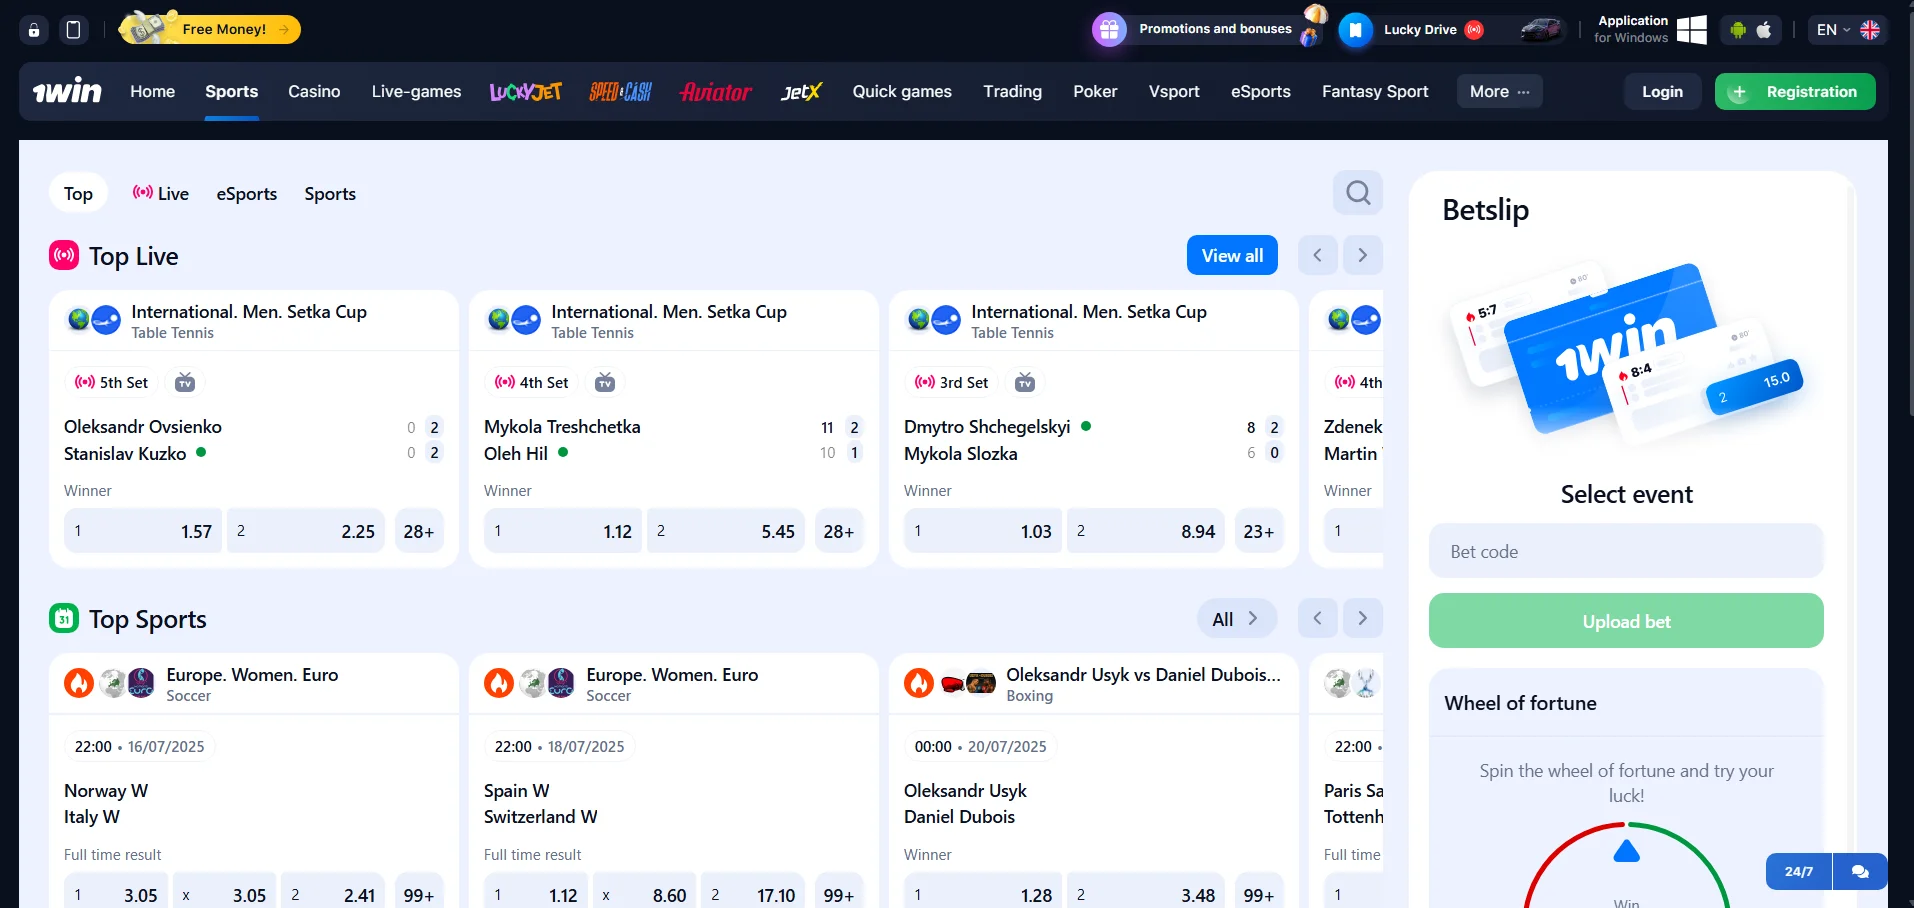Click the Top Sports calendar icon
The image size is (1914, 908).
pyautogui.click(x=64, y=618)
